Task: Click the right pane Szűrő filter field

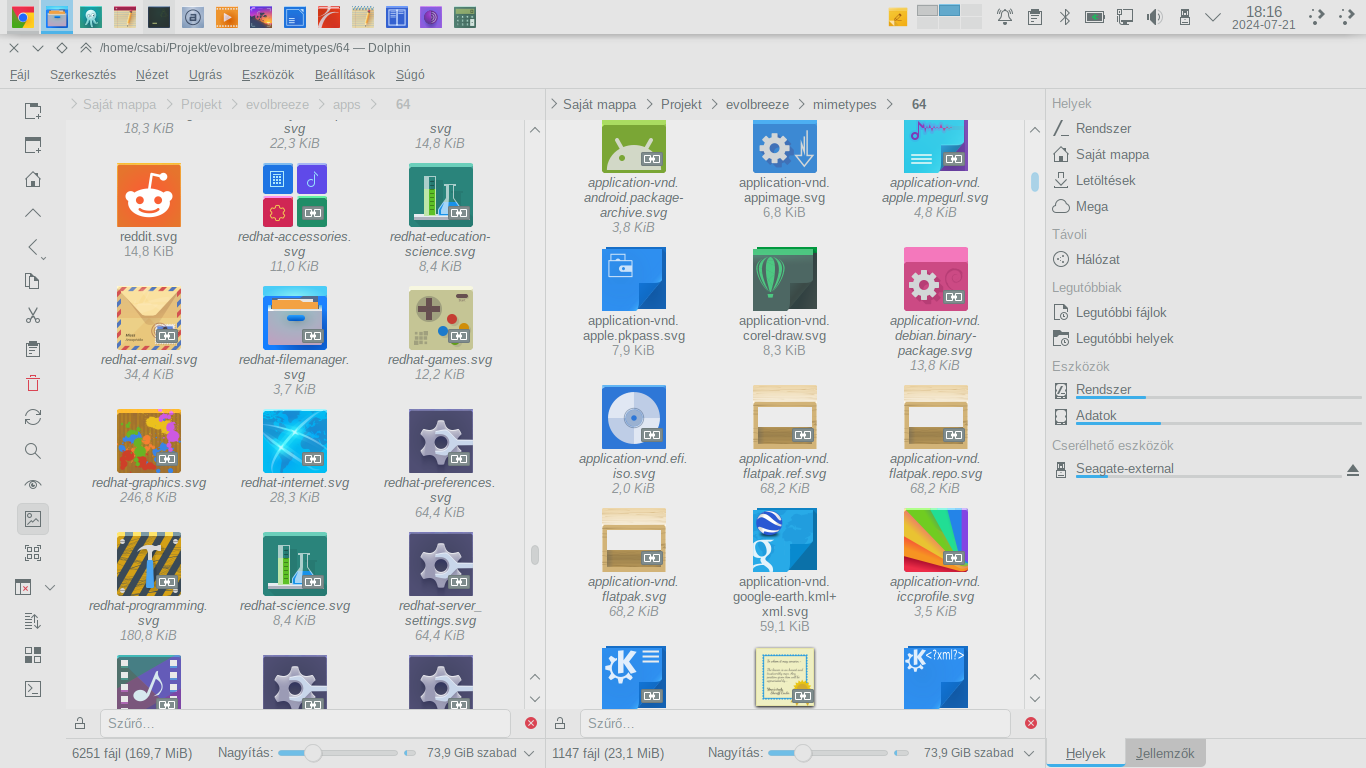Action: click(x=795, y=723)
